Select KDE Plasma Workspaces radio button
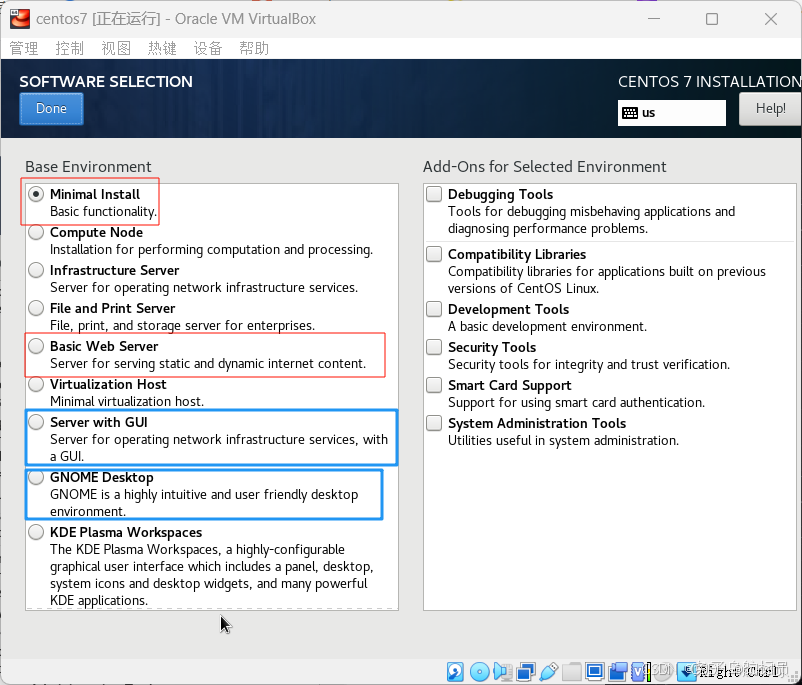The height and width of the screenshot is (685, 802). [36, 532]
